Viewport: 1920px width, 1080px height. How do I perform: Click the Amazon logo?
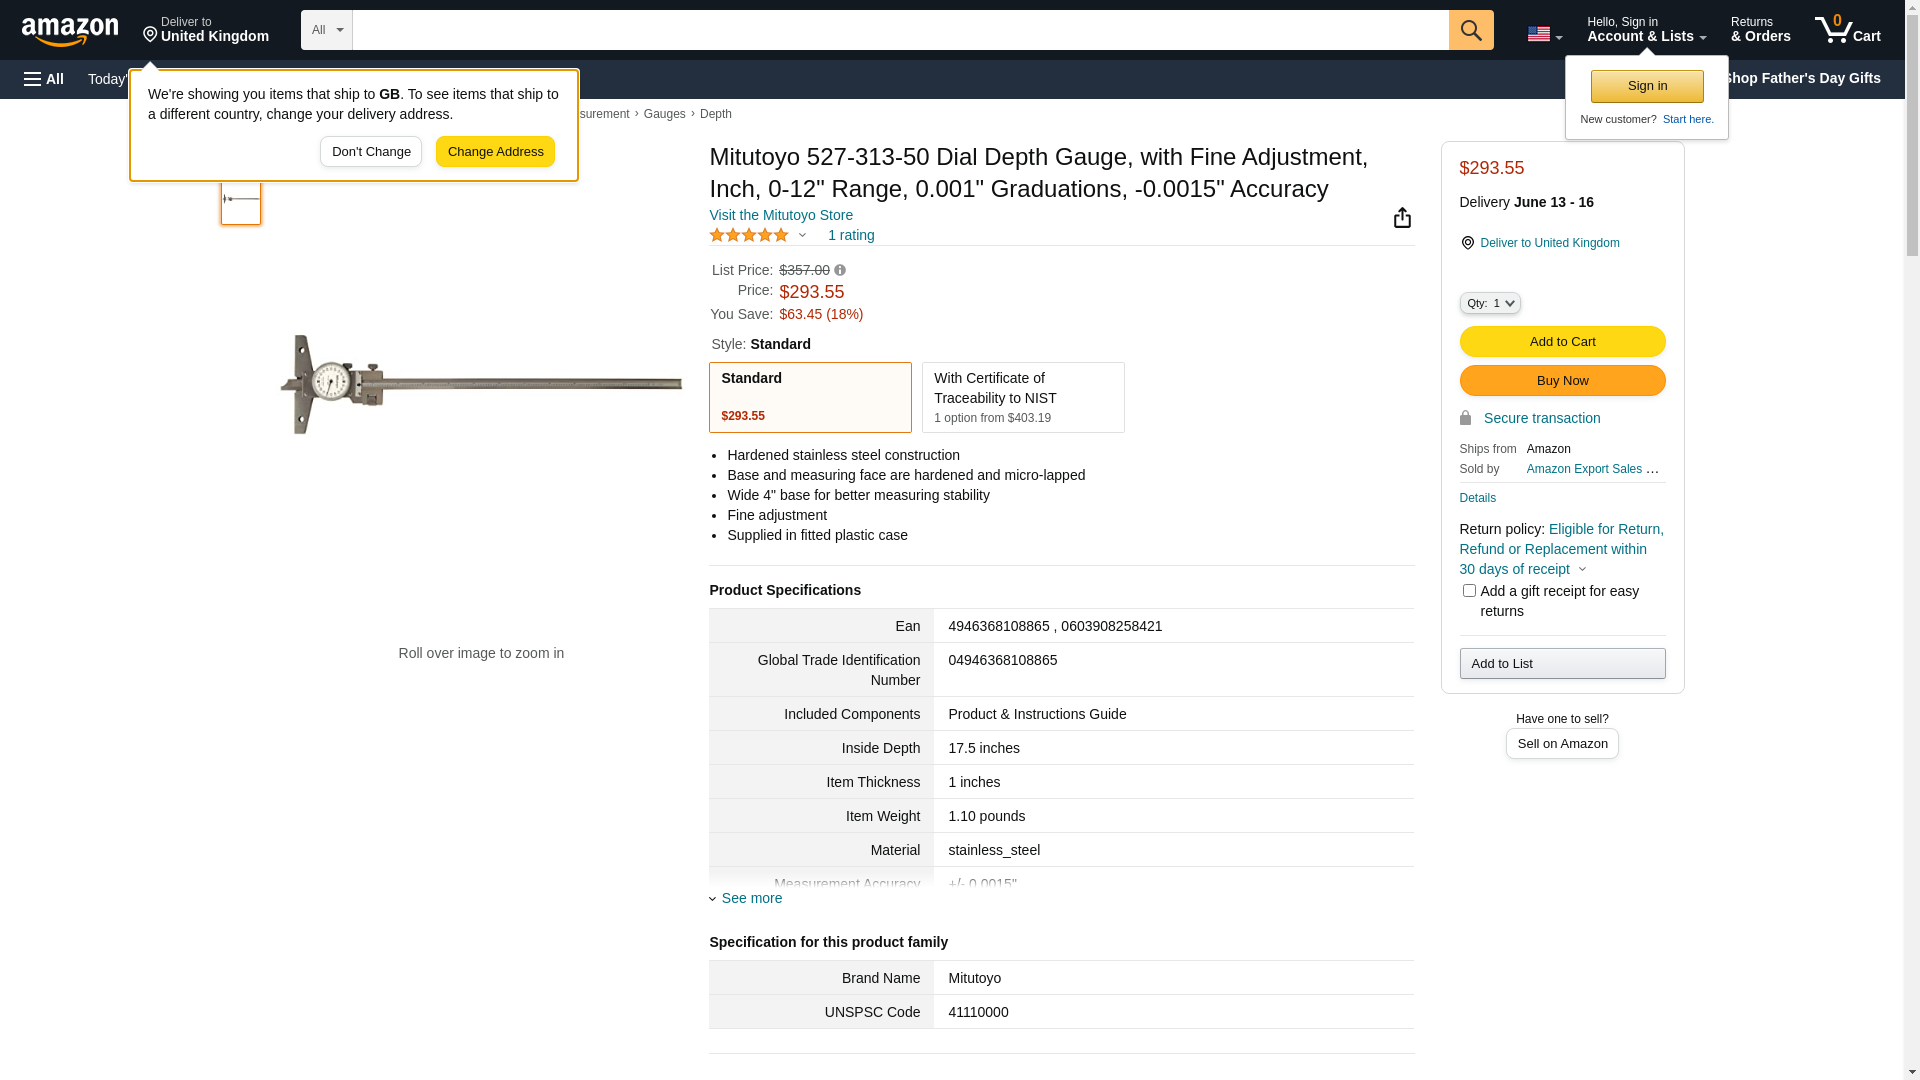(70, 31)
